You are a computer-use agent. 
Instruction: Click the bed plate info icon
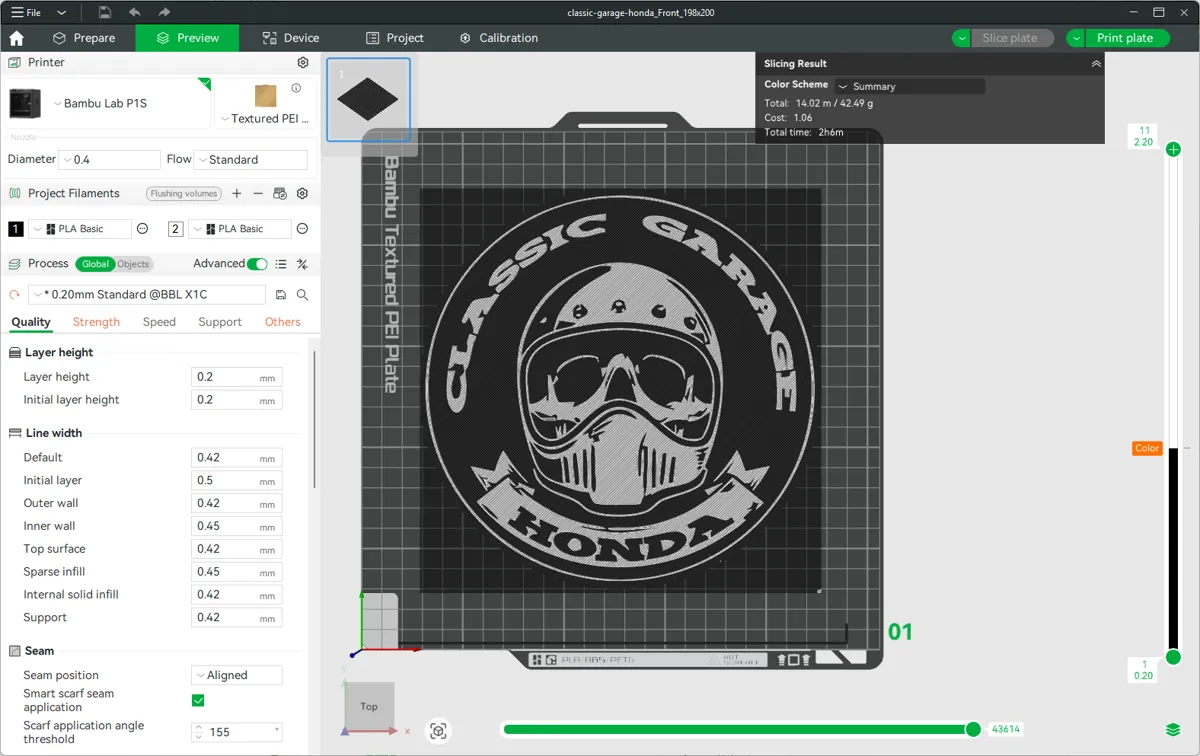(296, 88)
